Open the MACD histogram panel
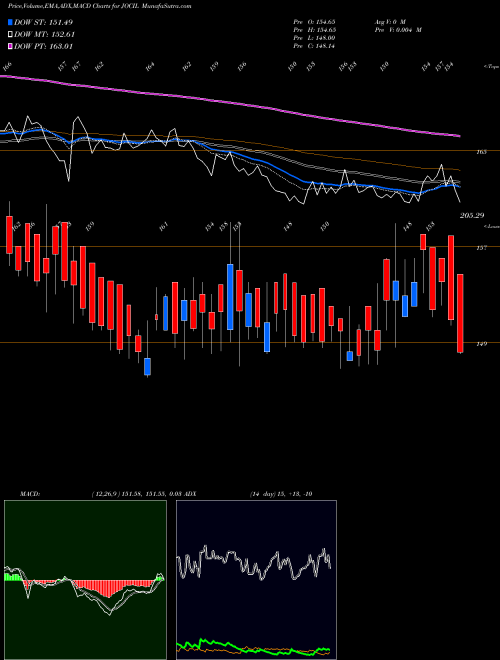500x660 pixels. pyautogui.click(x=85, y=580)
